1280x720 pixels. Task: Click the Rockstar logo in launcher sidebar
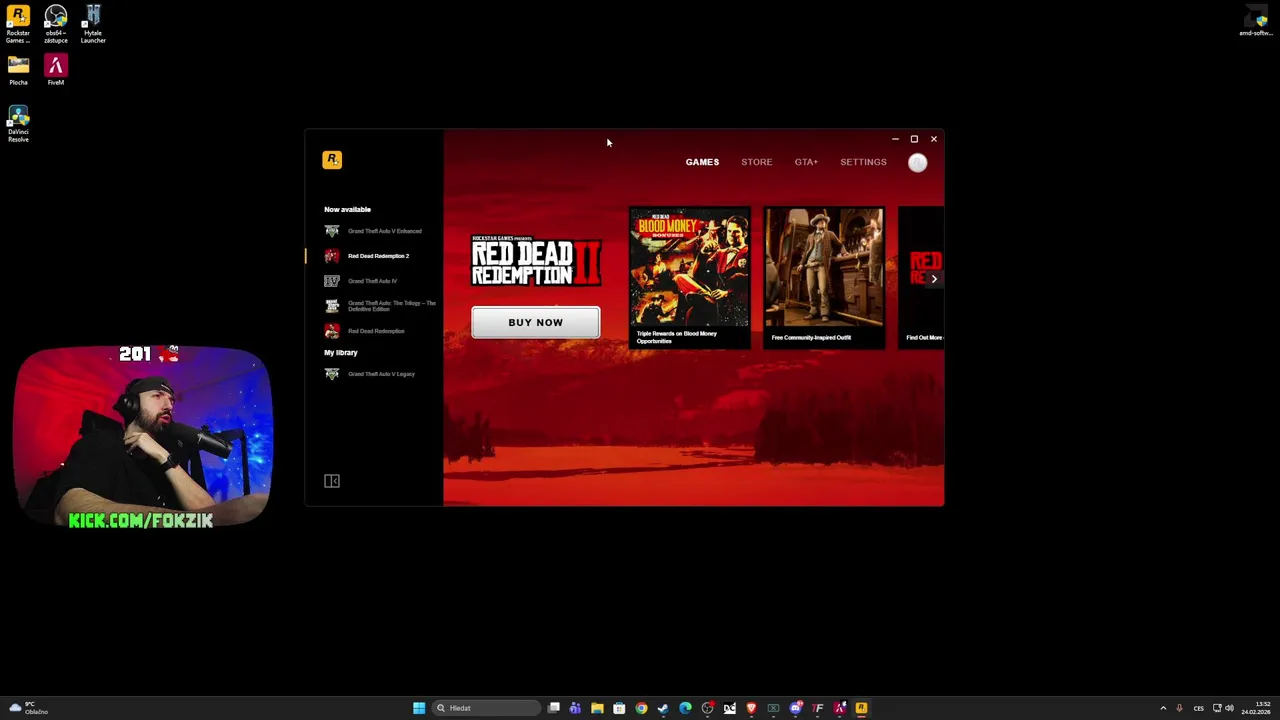[x=332, y=160]
